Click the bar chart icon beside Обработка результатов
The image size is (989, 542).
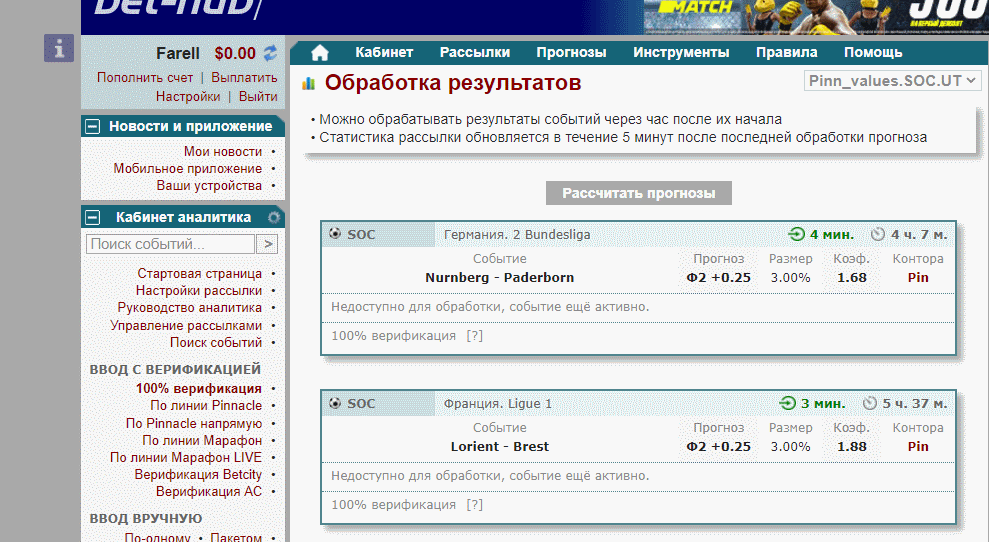pyautogui.click(x=308, y=83)
